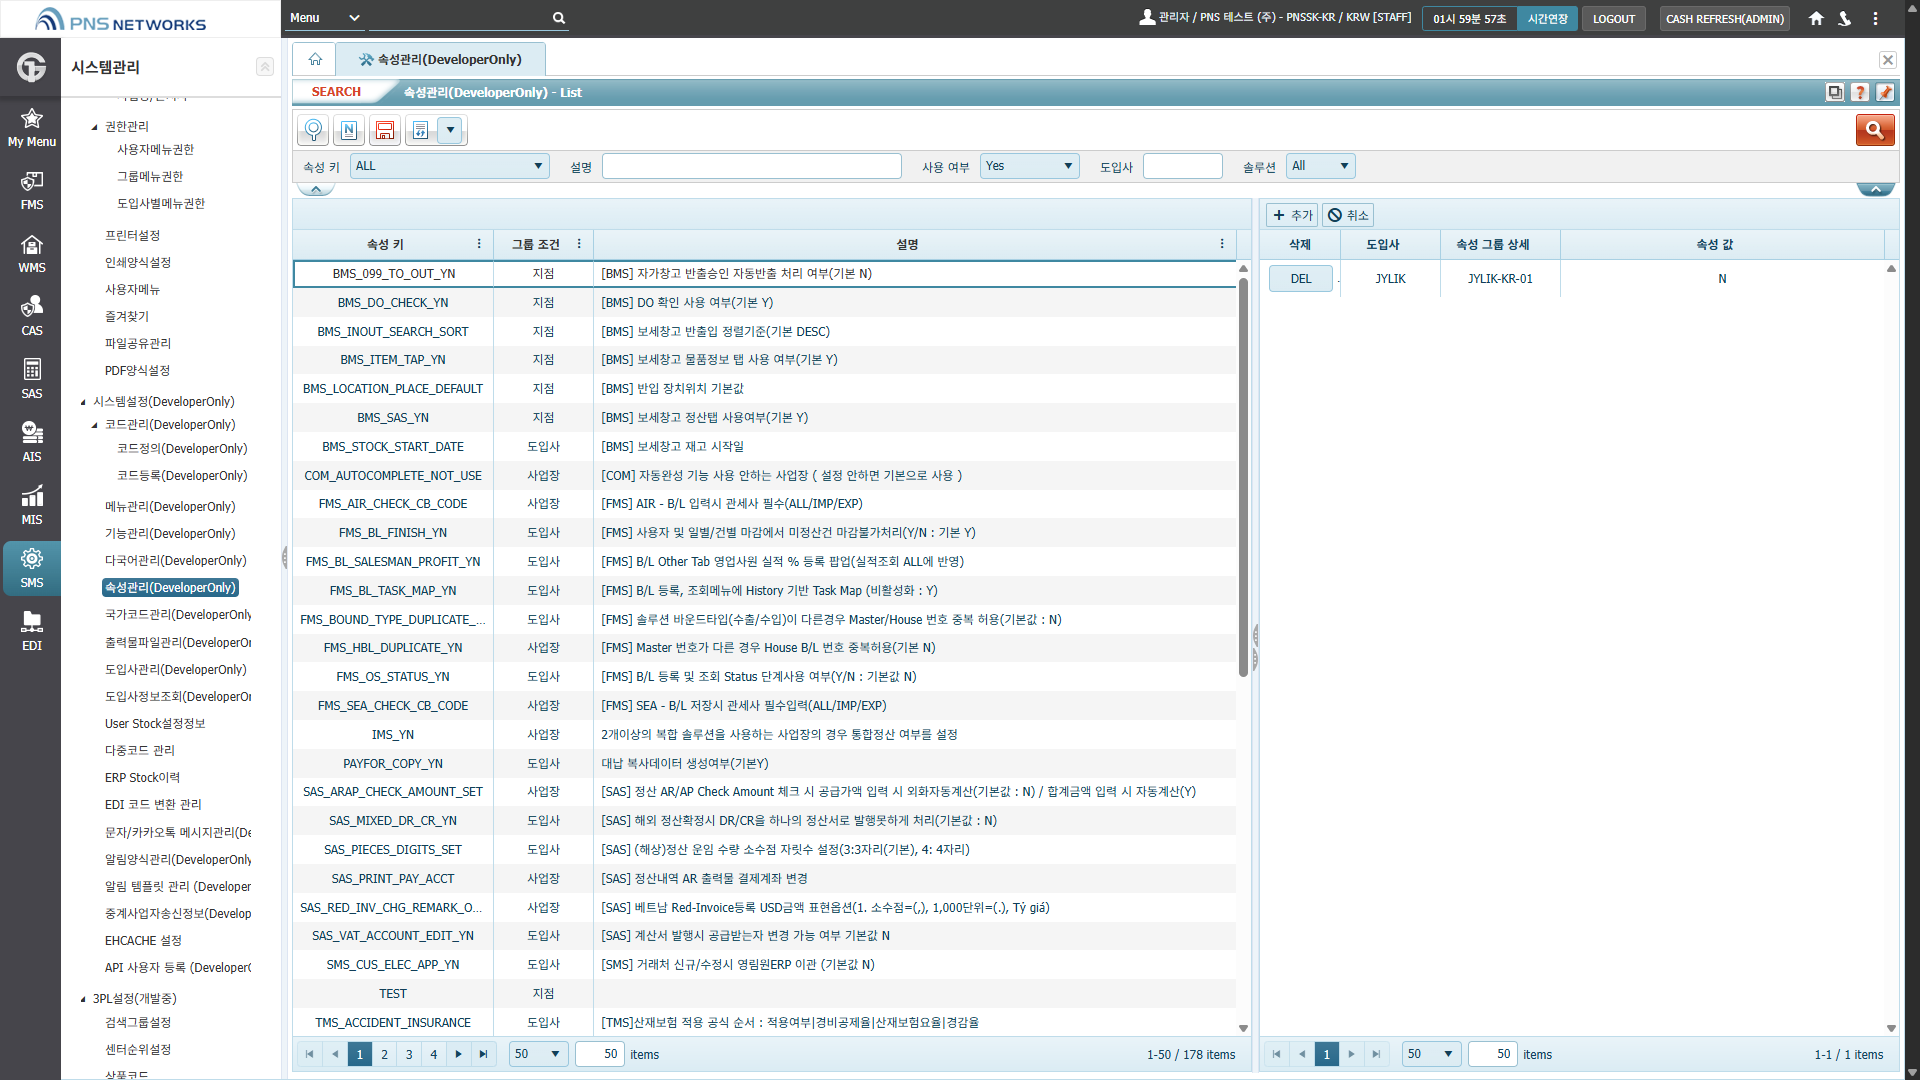Open 코드정의(DeveloperOnly) menu item
1920x1080 pixels.
(182, 449)
